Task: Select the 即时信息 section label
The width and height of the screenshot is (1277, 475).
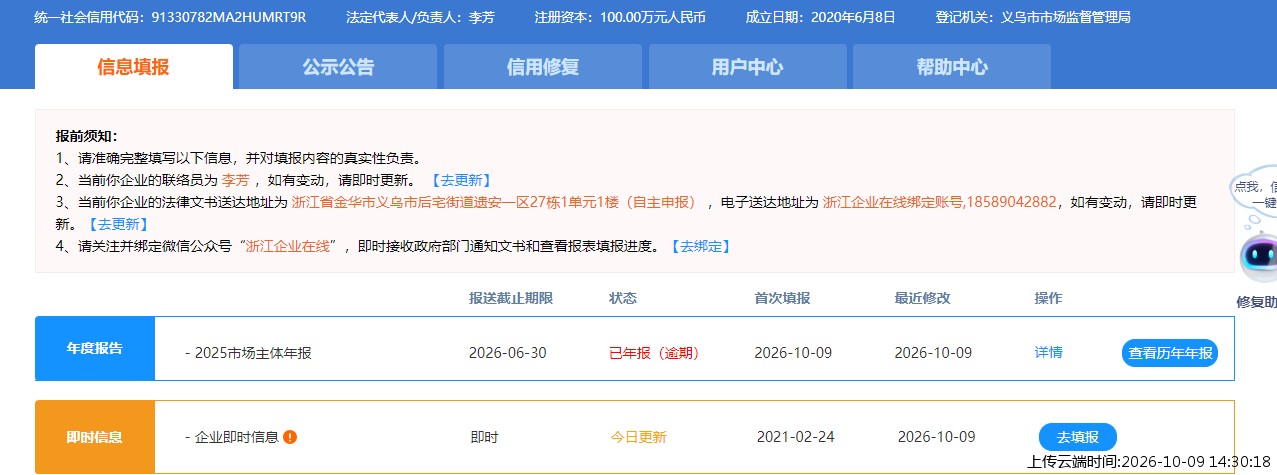Action: (x=95, y=437)
